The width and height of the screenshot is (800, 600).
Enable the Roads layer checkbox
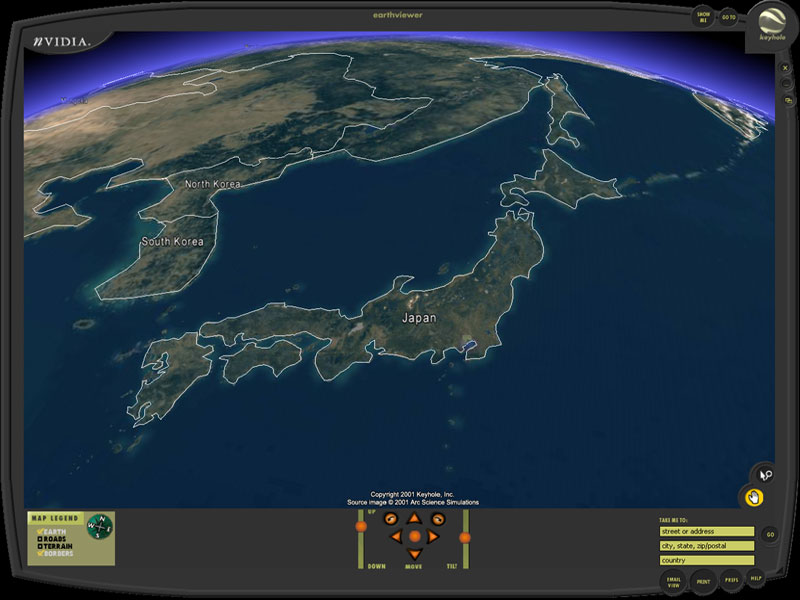coord(40,538)
